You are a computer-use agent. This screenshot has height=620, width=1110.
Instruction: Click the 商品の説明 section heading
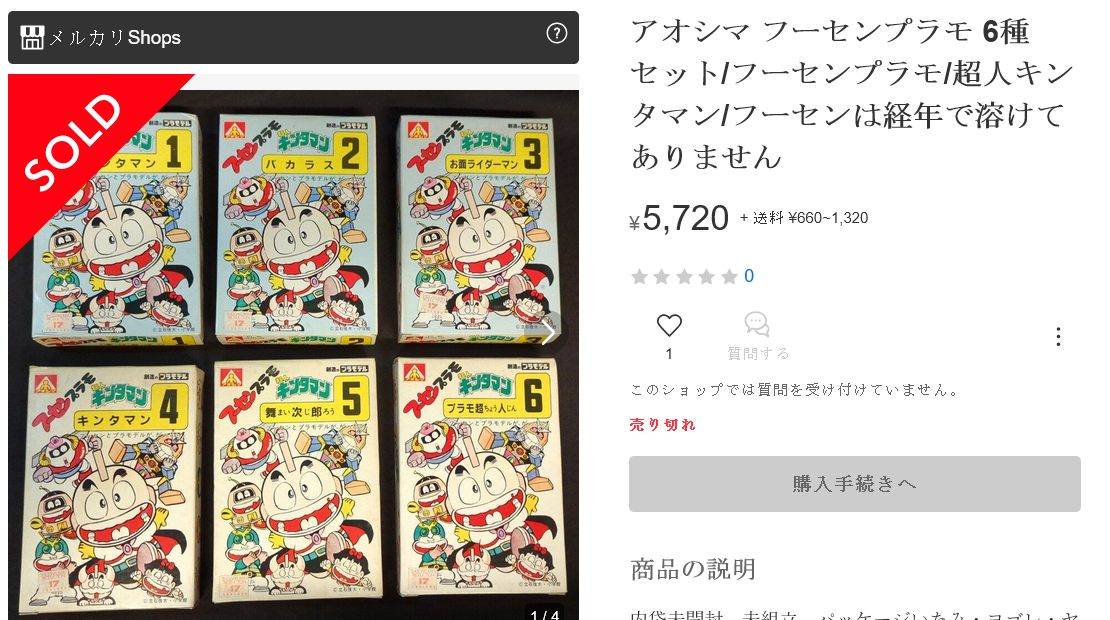tap(693, 569)
